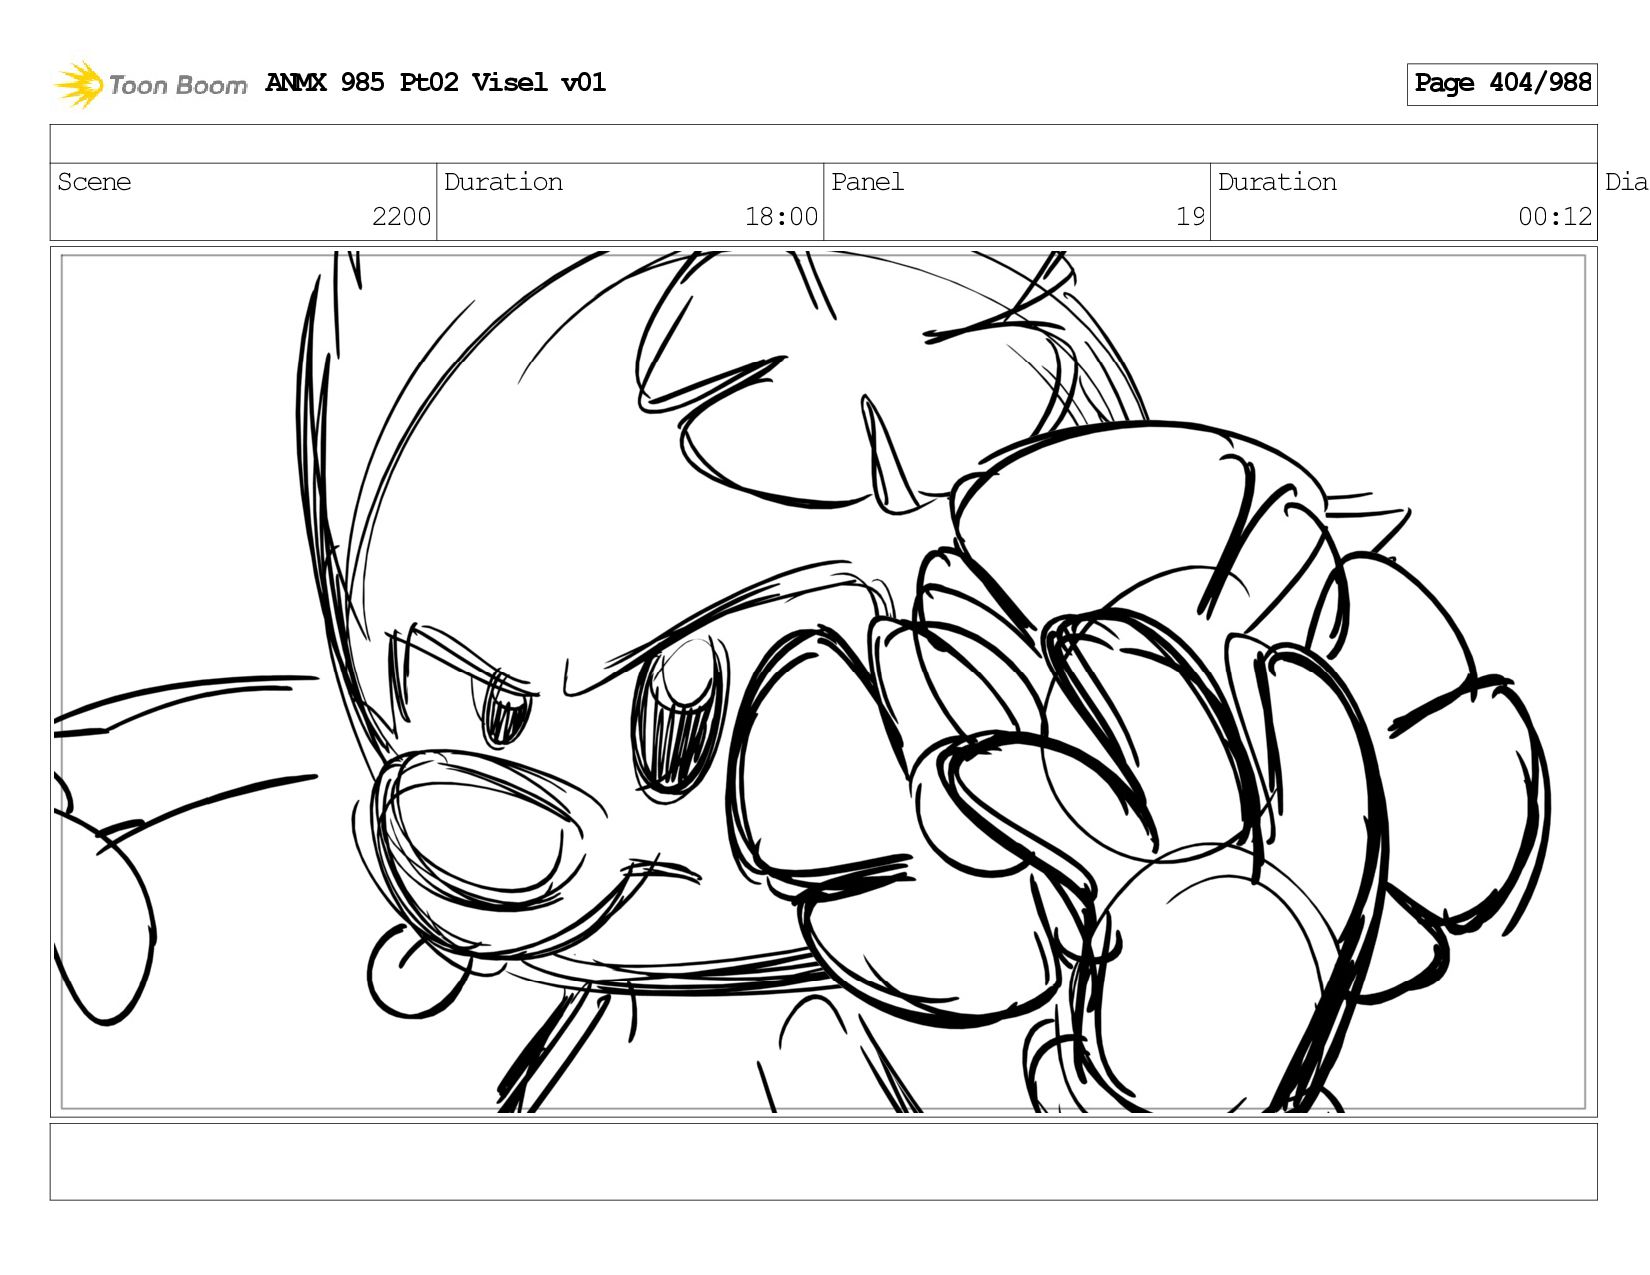Select the panel number '19'

click(1190, 216)
